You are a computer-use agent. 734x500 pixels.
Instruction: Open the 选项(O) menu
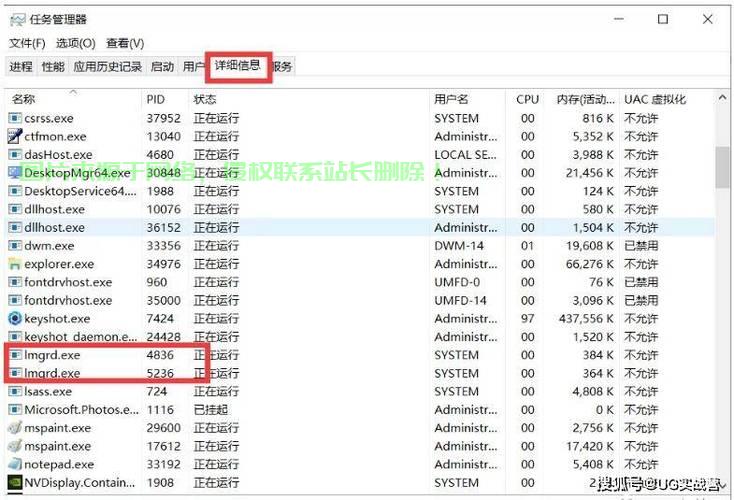tap(75, 44)
